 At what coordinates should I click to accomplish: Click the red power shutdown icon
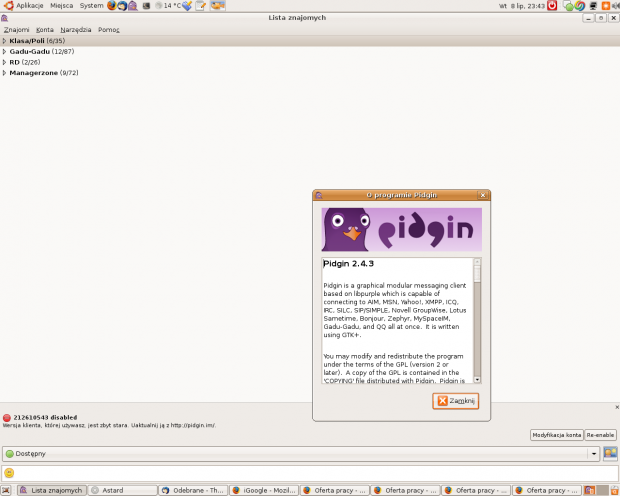pyautogui.click(x=552, y=6)
